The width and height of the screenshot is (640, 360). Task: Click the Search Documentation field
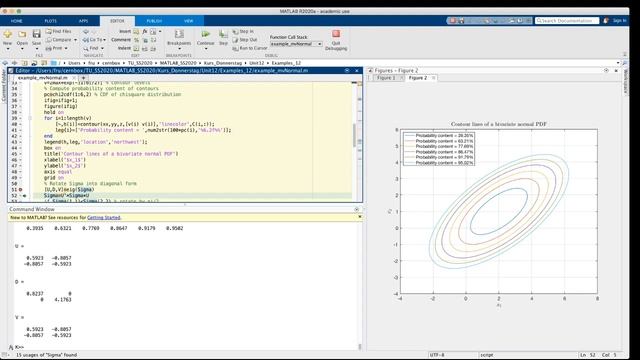[x=567, y=20]
